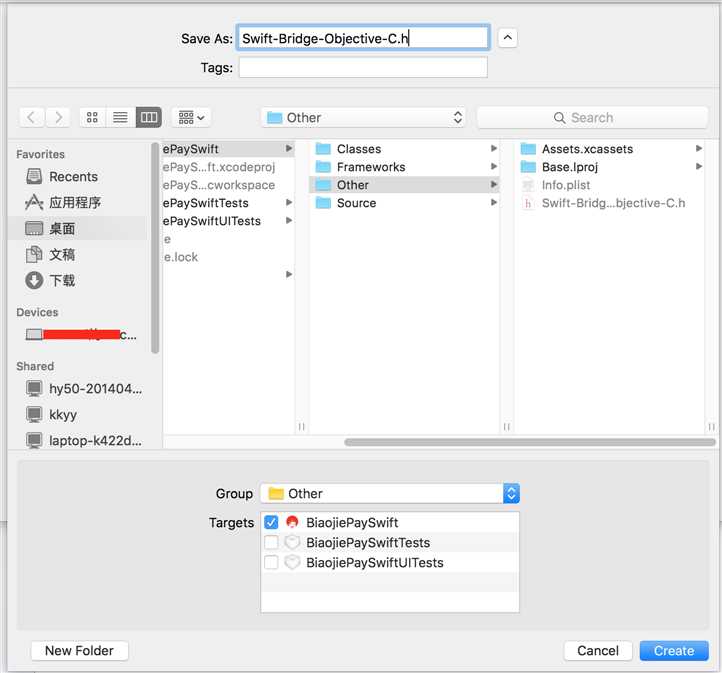Viewport: 722px width, 673px height.
Task: Switch to list view
Action: coord(120,117)
